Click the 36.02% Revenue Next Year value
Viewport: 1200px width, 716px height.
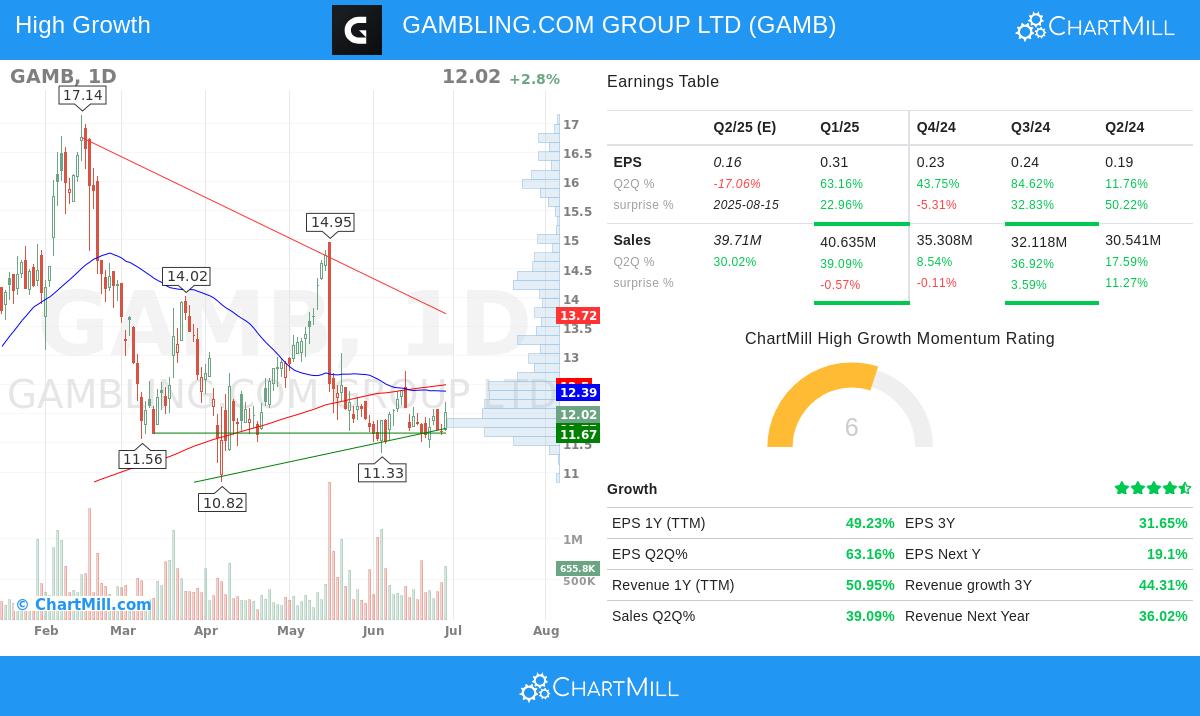[x=1163, y=616]
